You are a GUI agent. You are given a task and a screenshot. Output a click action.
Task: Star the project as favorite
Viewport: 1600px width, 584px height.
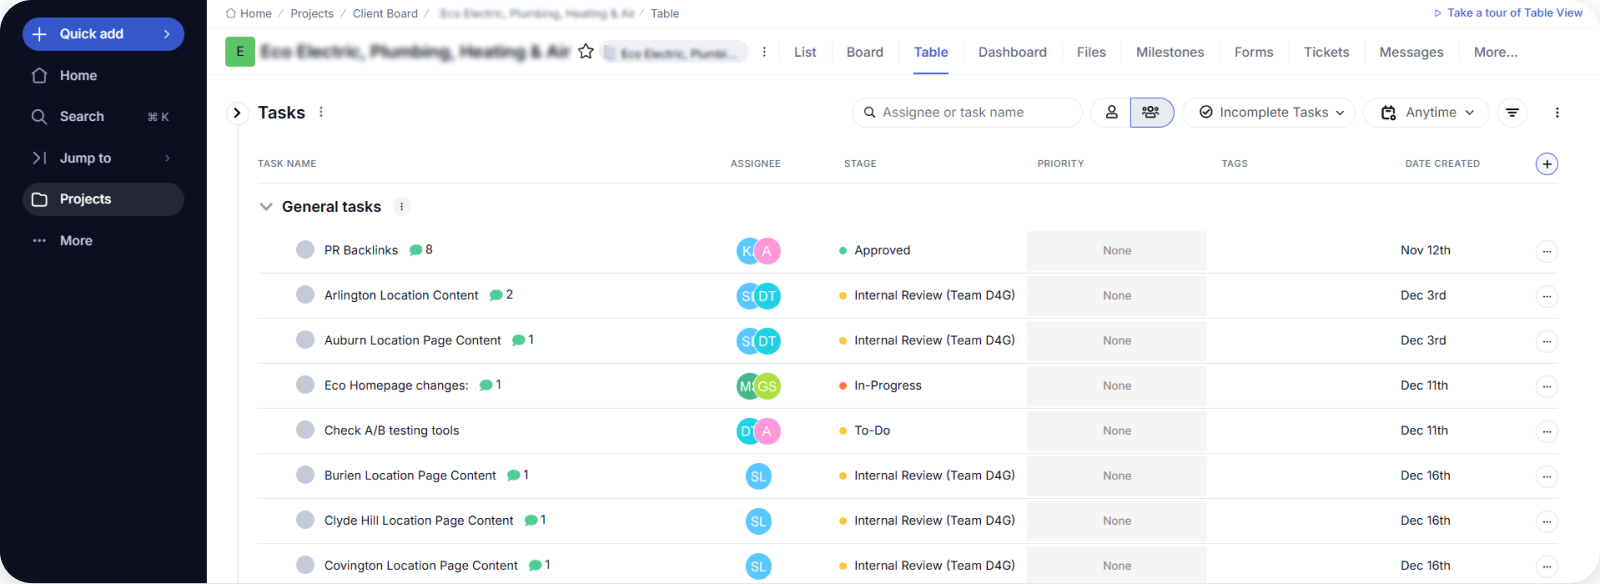[x=586, y=52]
